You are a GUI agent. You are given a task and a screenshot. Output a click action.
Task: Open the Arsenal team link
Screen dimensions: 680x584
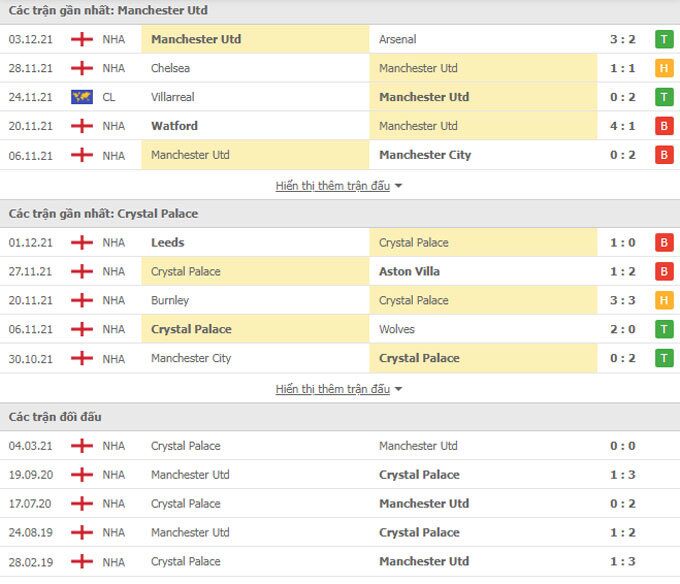(398, 40)
